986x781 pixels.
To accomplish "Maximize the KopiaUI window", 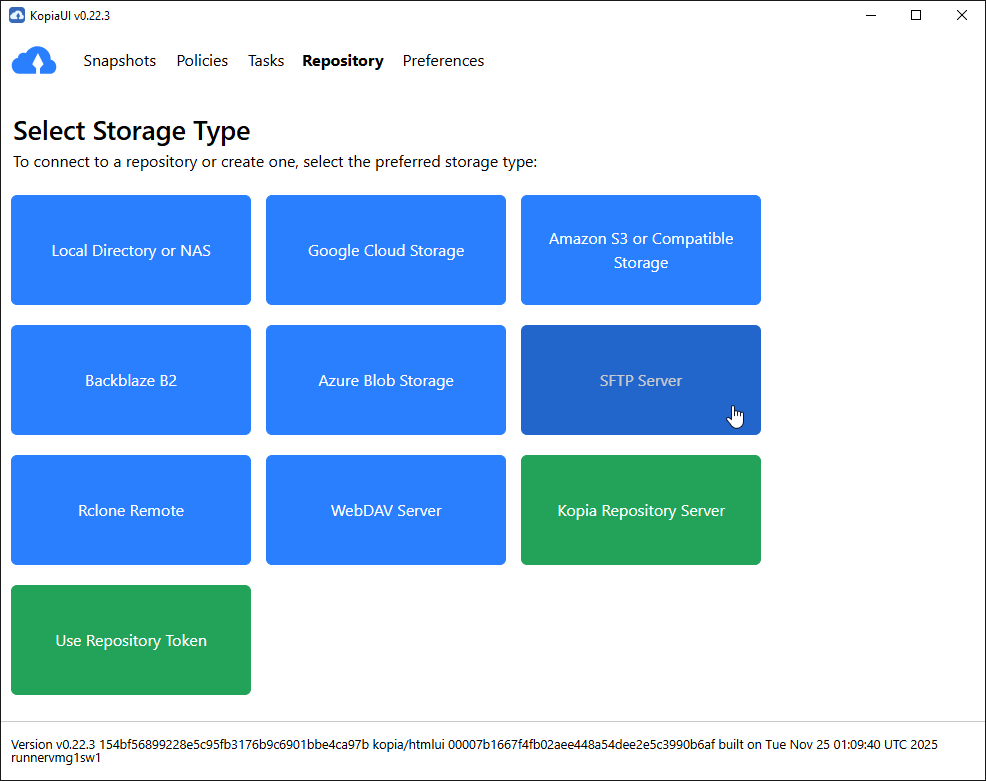I will point(915,15).
